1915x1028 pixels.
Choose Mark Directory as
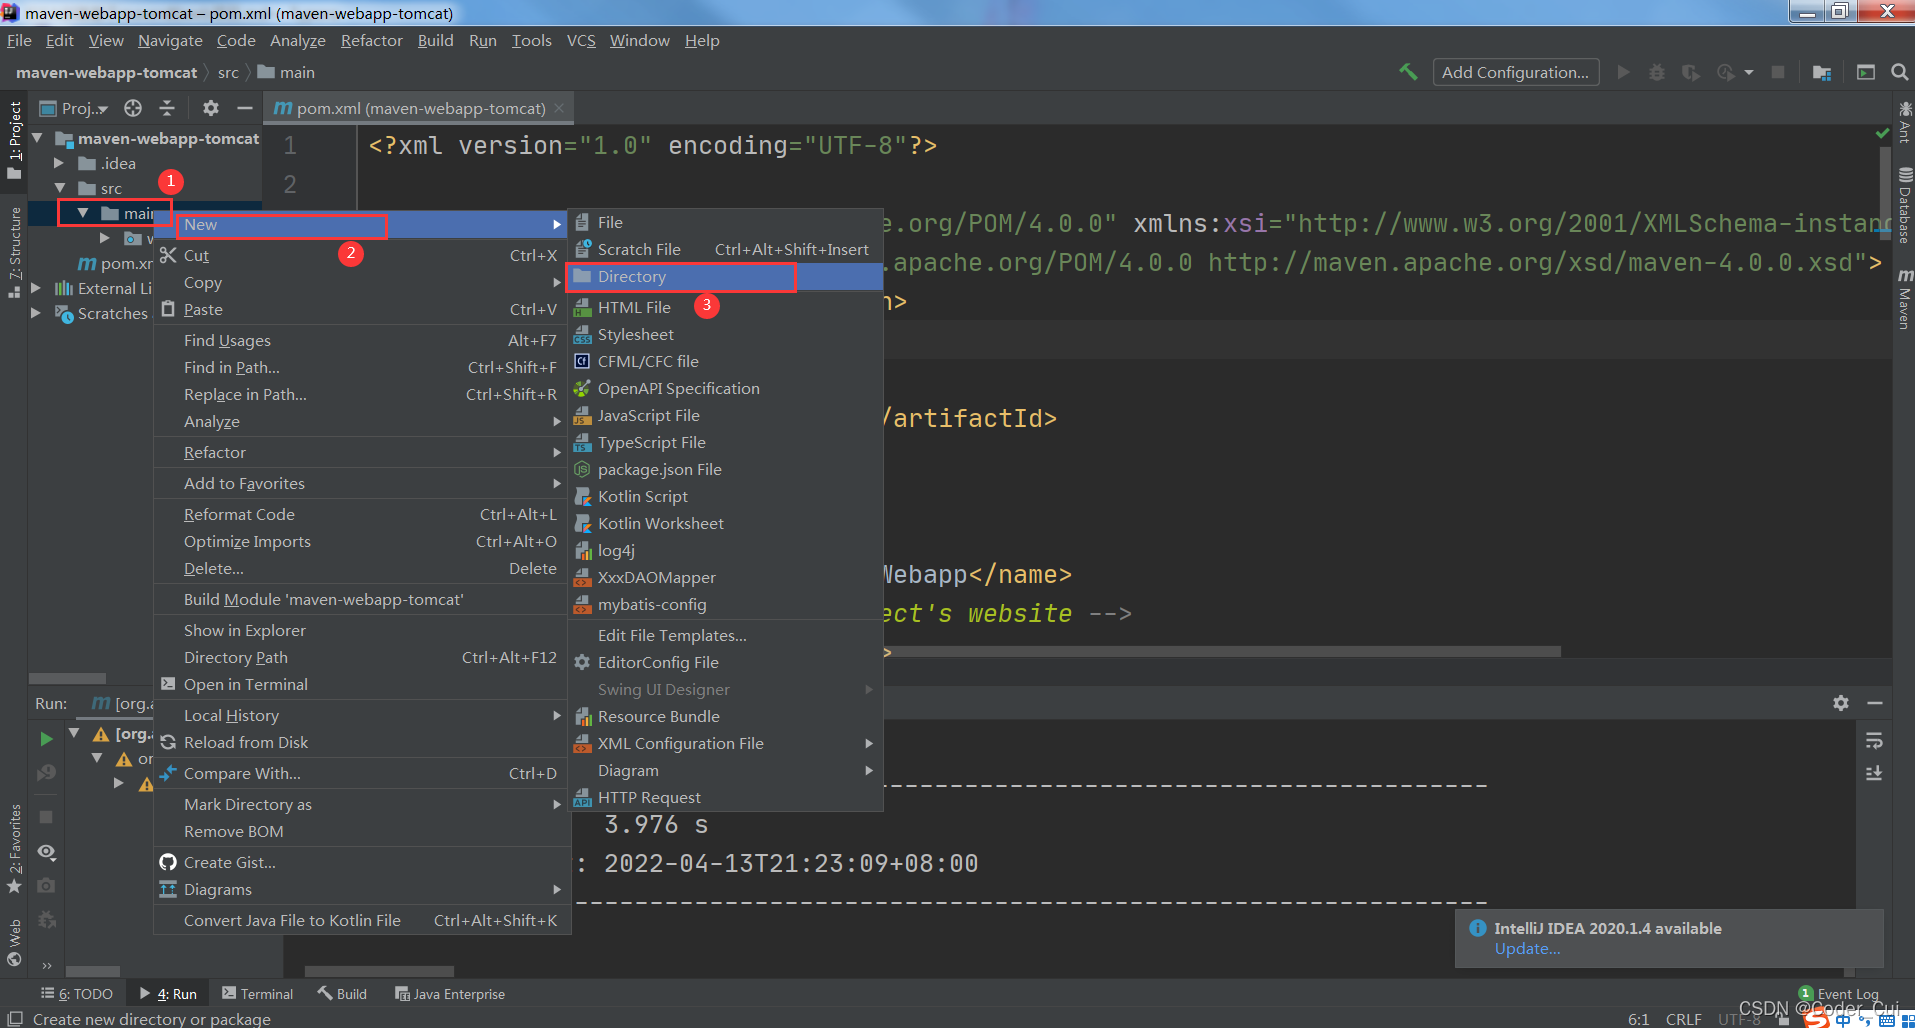(x=362, y=804)
